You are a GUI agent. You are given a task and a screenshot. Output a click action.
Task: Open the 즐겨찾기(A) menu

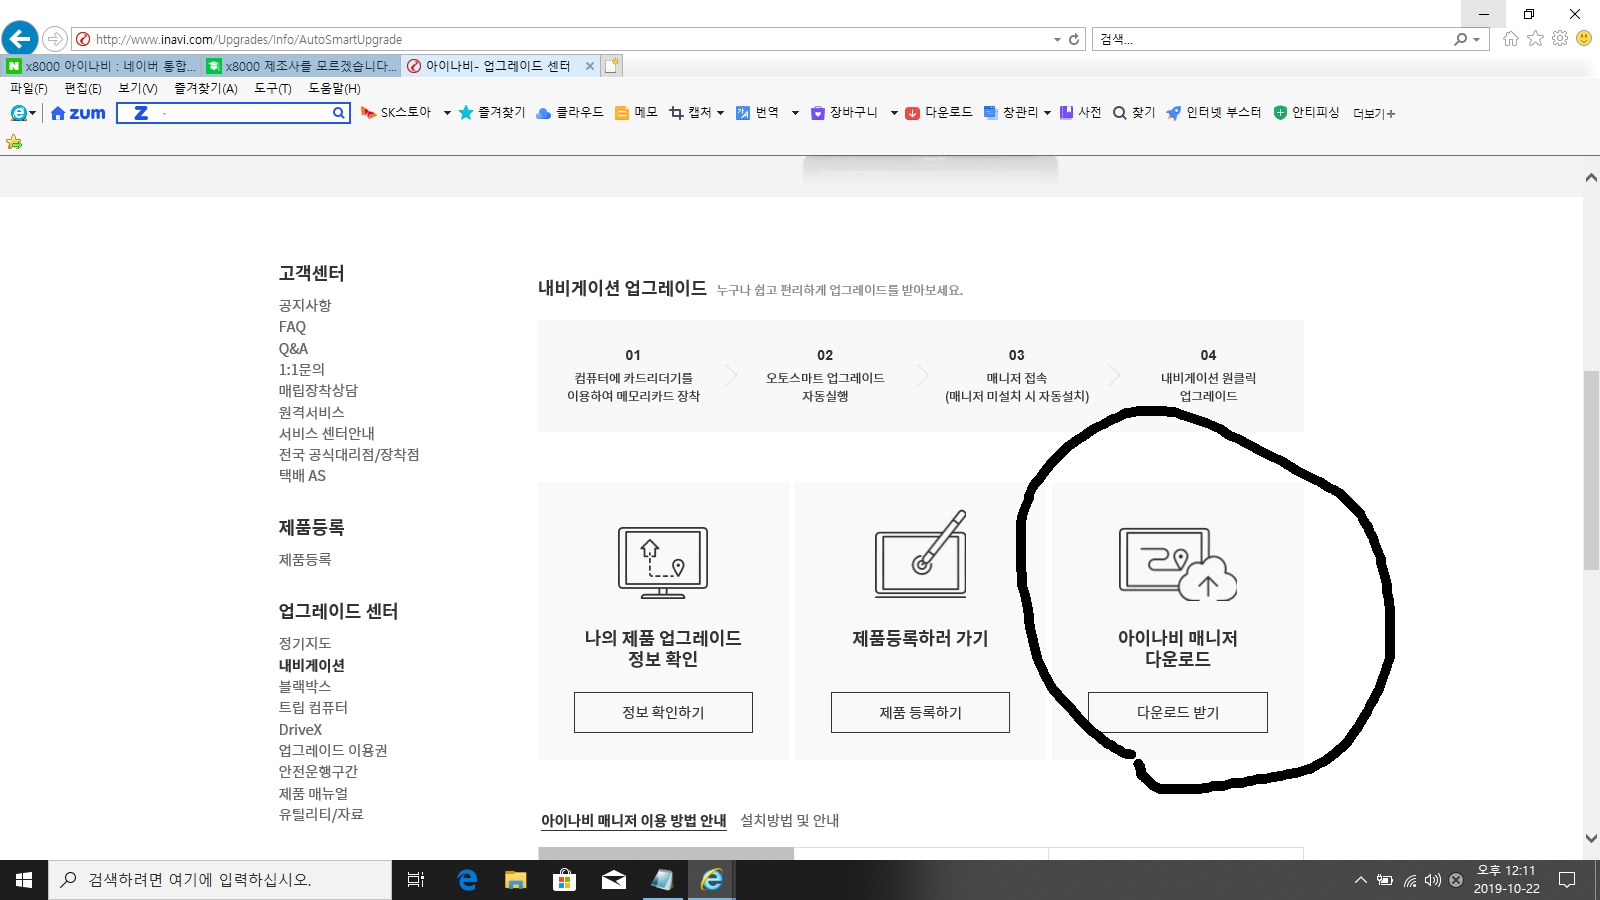pos(206,88)
